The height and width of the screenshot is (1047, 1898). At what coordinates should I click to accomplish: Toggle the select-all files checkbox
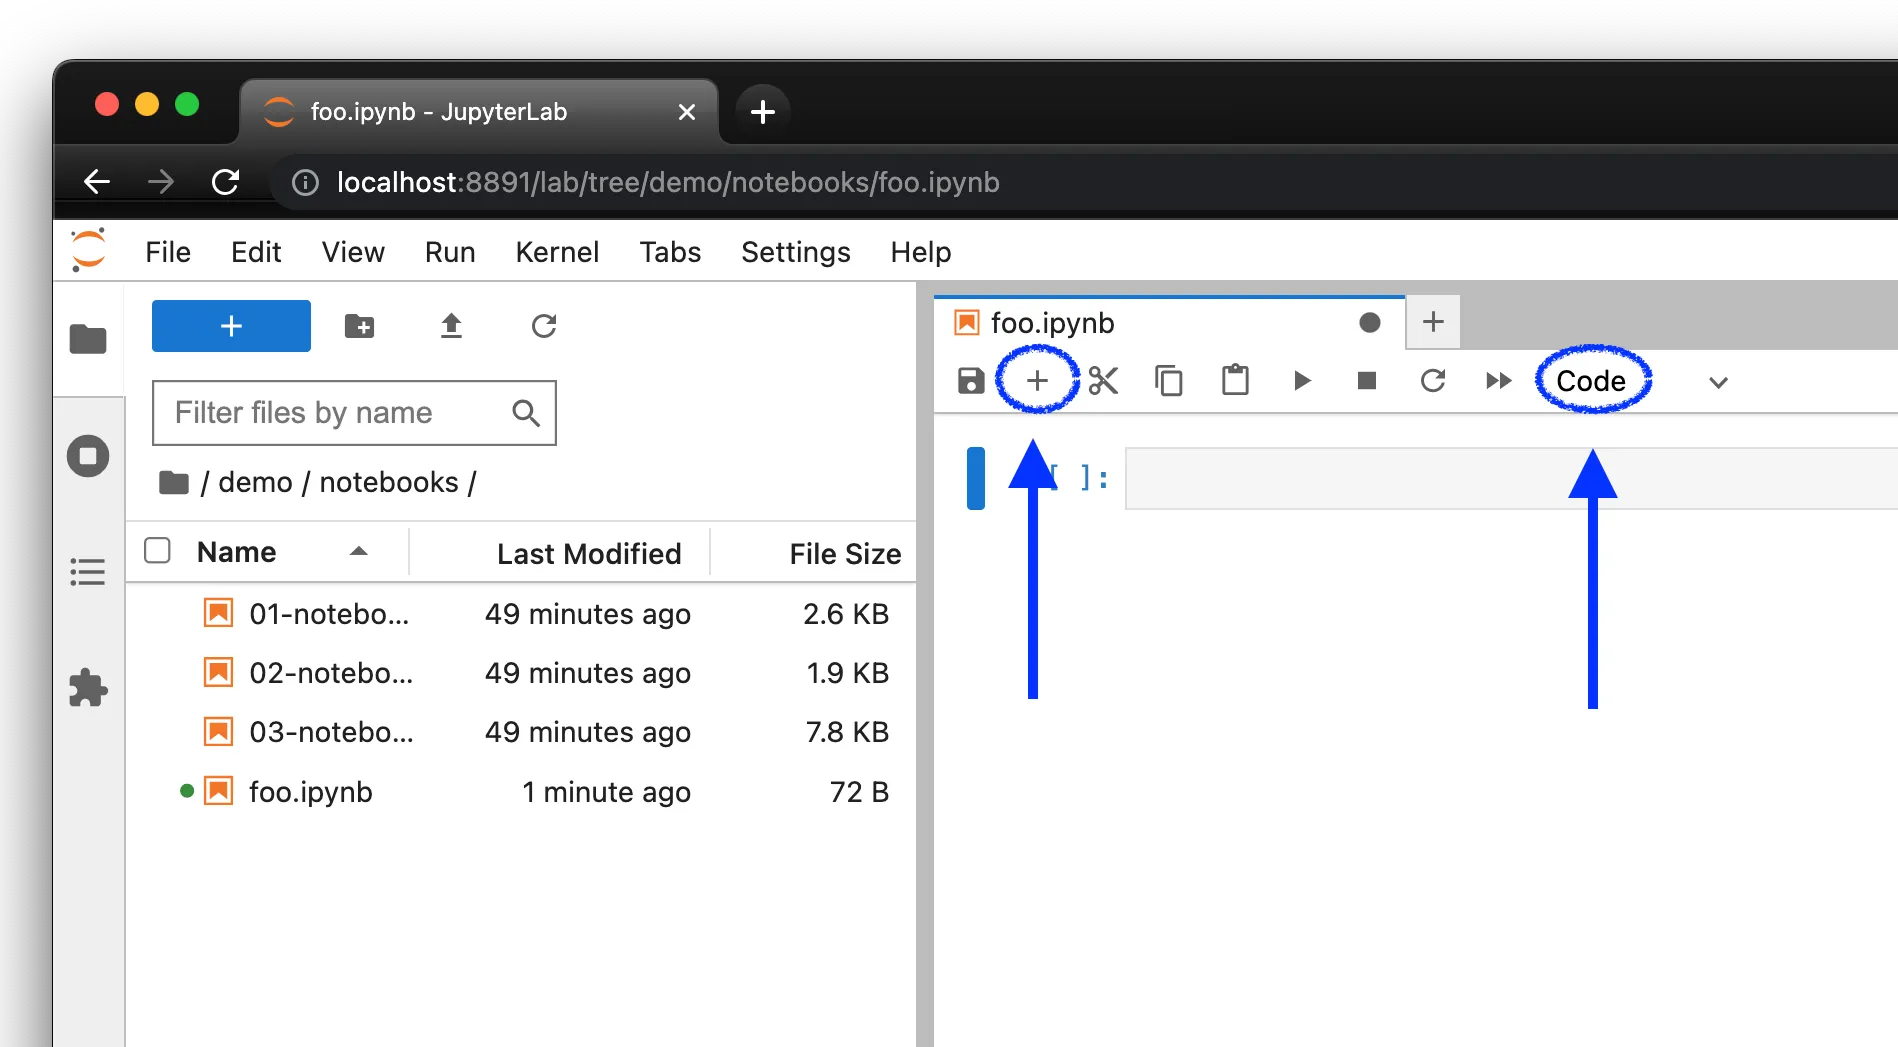(158, 551)
